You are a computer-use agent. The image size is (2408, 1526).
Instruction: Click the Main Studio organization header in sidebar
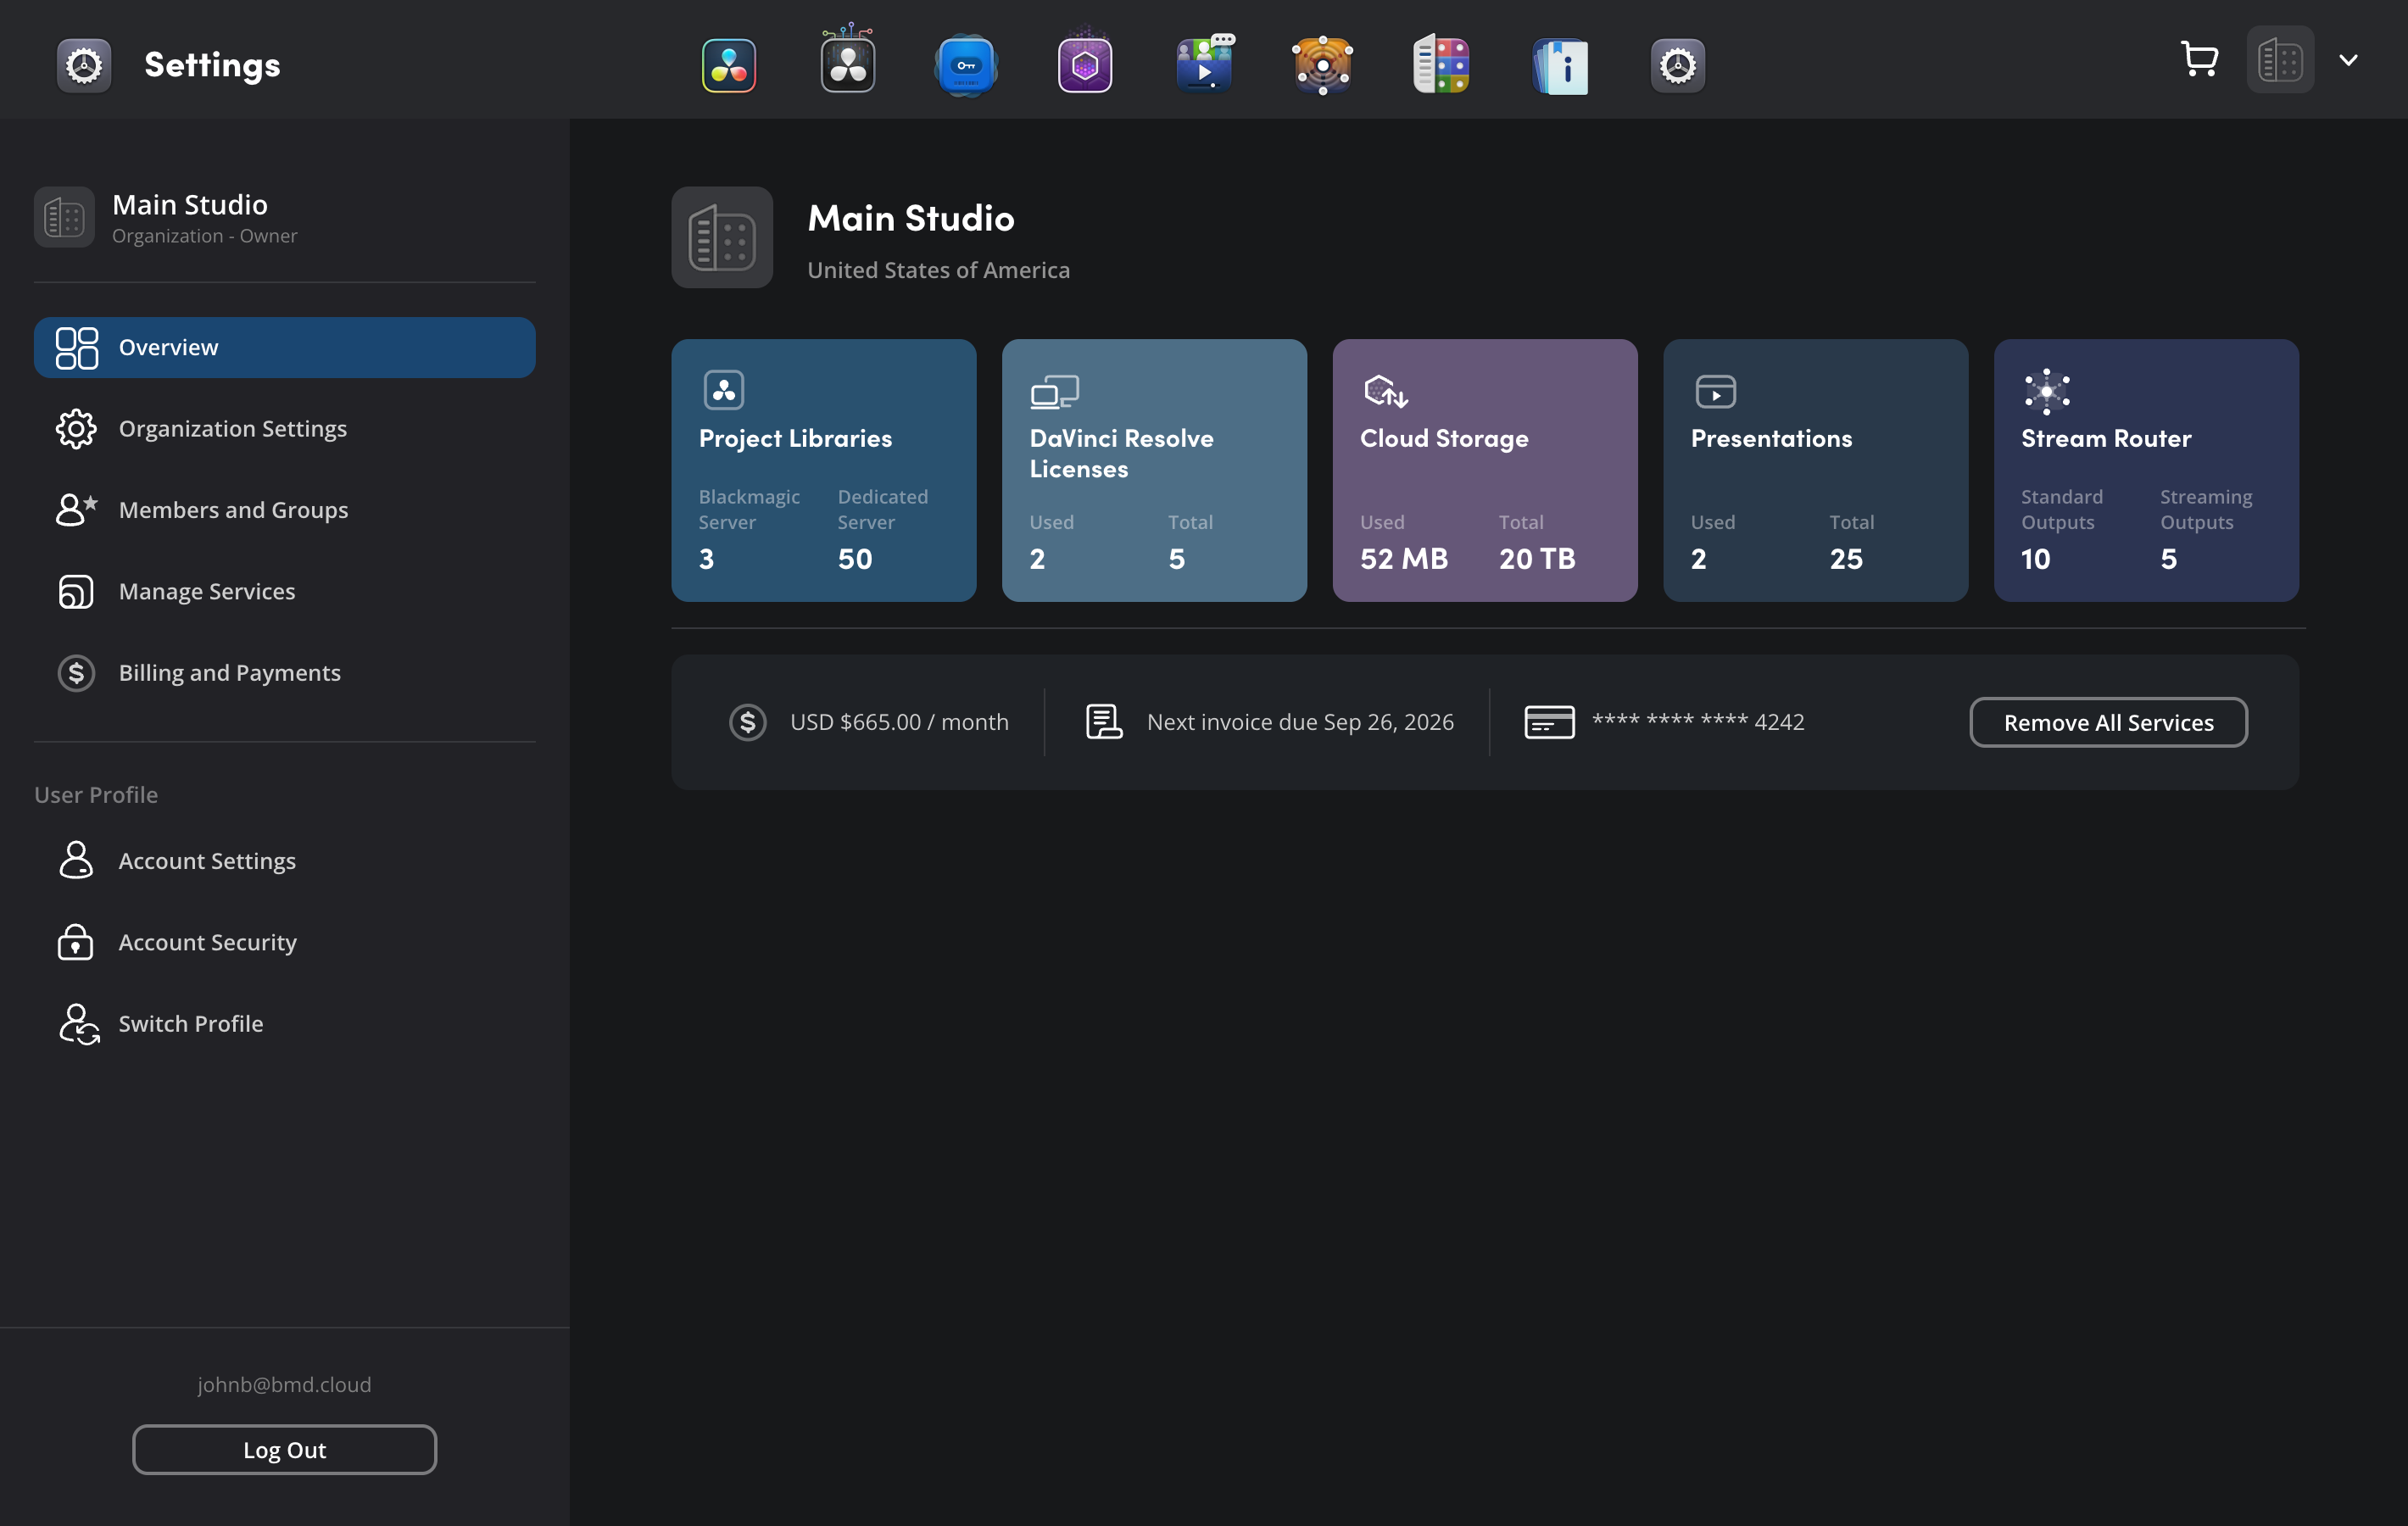pyautogui.click(x=285, y=217)
